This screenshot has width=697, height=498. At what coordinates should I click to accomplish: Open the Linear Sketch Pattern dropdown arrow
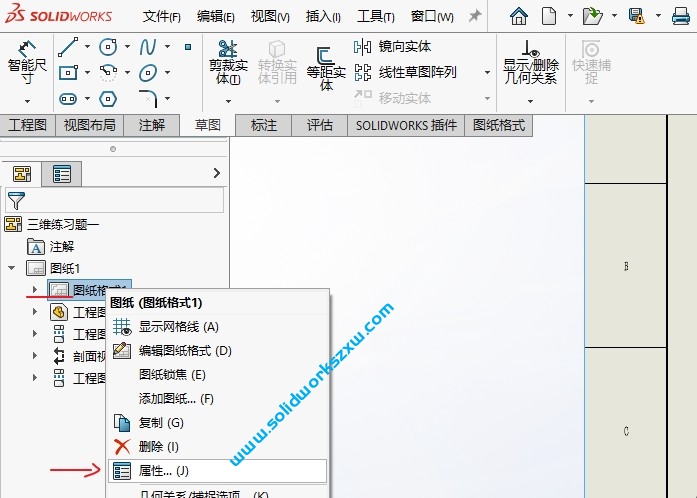coord(487,72)
